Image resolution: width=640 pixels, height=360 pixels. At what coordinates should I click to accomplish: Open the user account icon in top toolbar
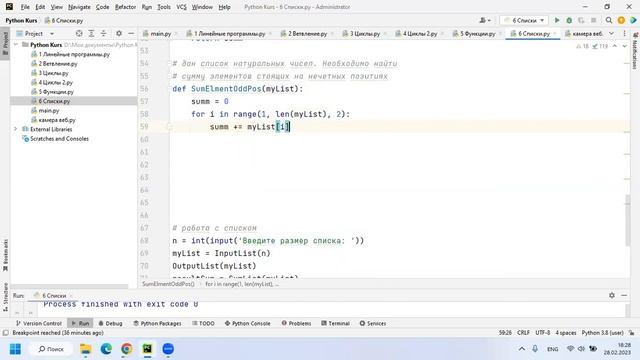pyautogui.click(x=483, y=20)
